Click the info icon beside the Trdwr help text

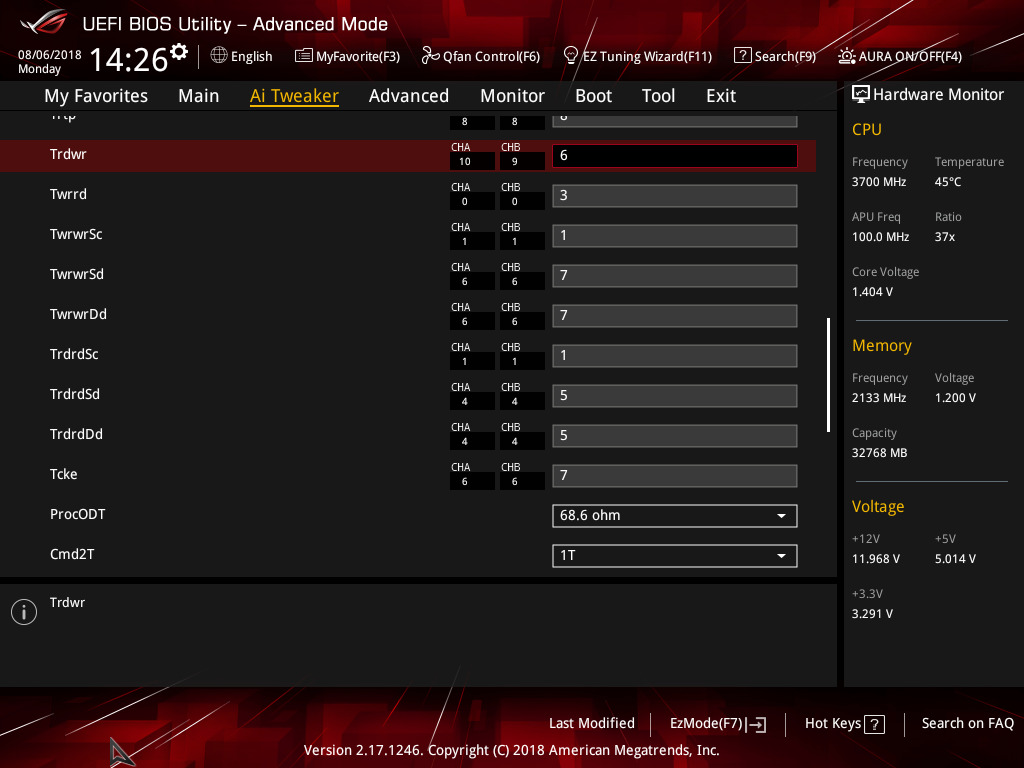coord(24,612)
